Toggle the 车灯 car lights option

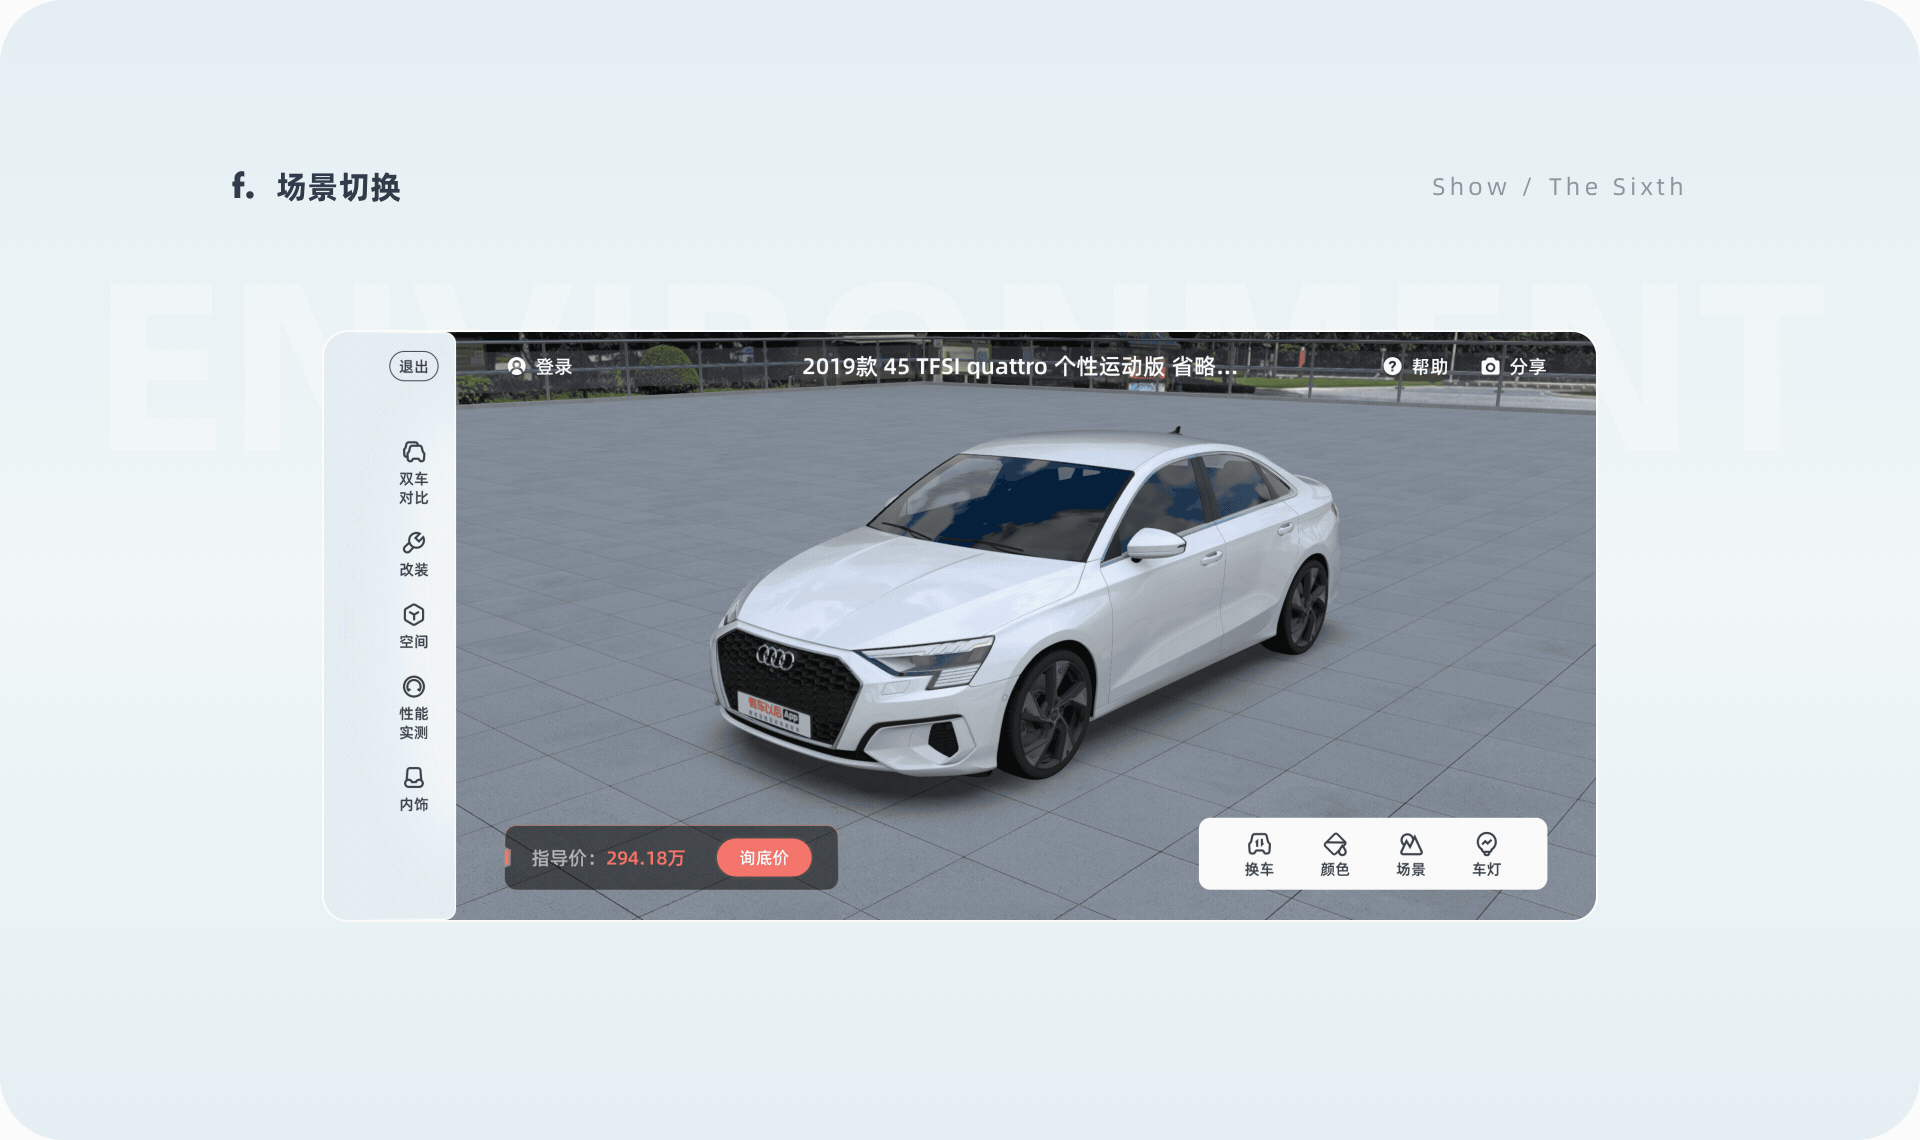(1486, 855)
